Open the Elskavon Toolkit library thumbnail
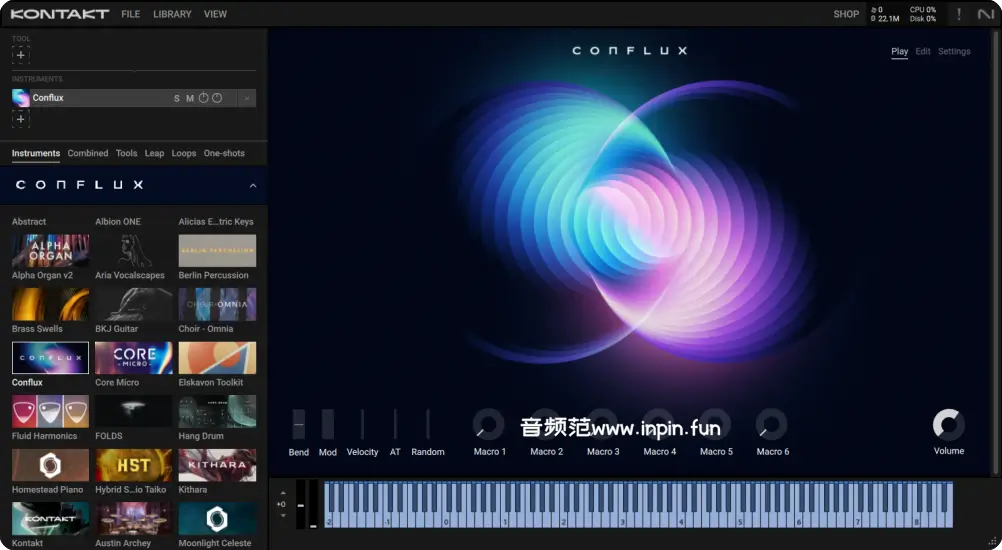 (x=217, y=358)
